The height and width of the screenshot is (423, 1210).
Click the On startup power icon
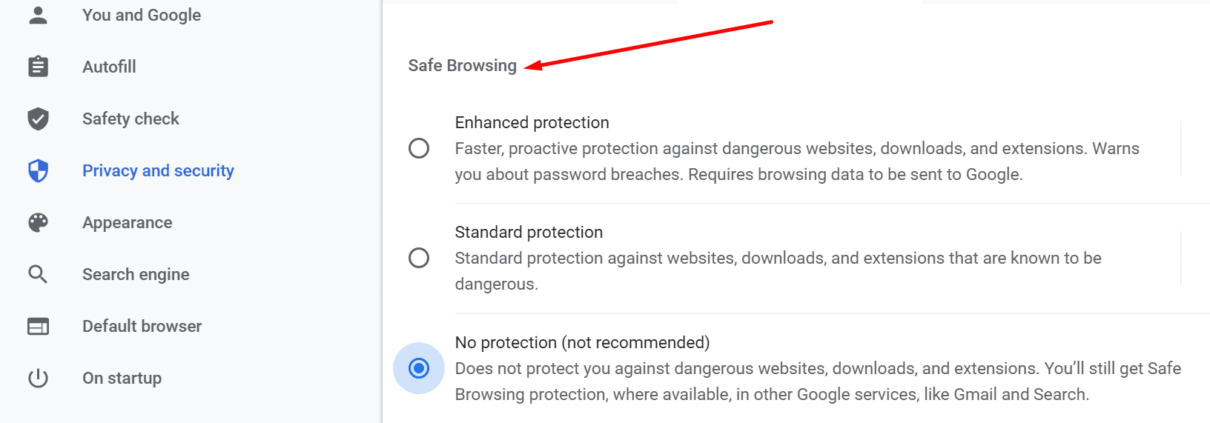[x=38, y=378]
